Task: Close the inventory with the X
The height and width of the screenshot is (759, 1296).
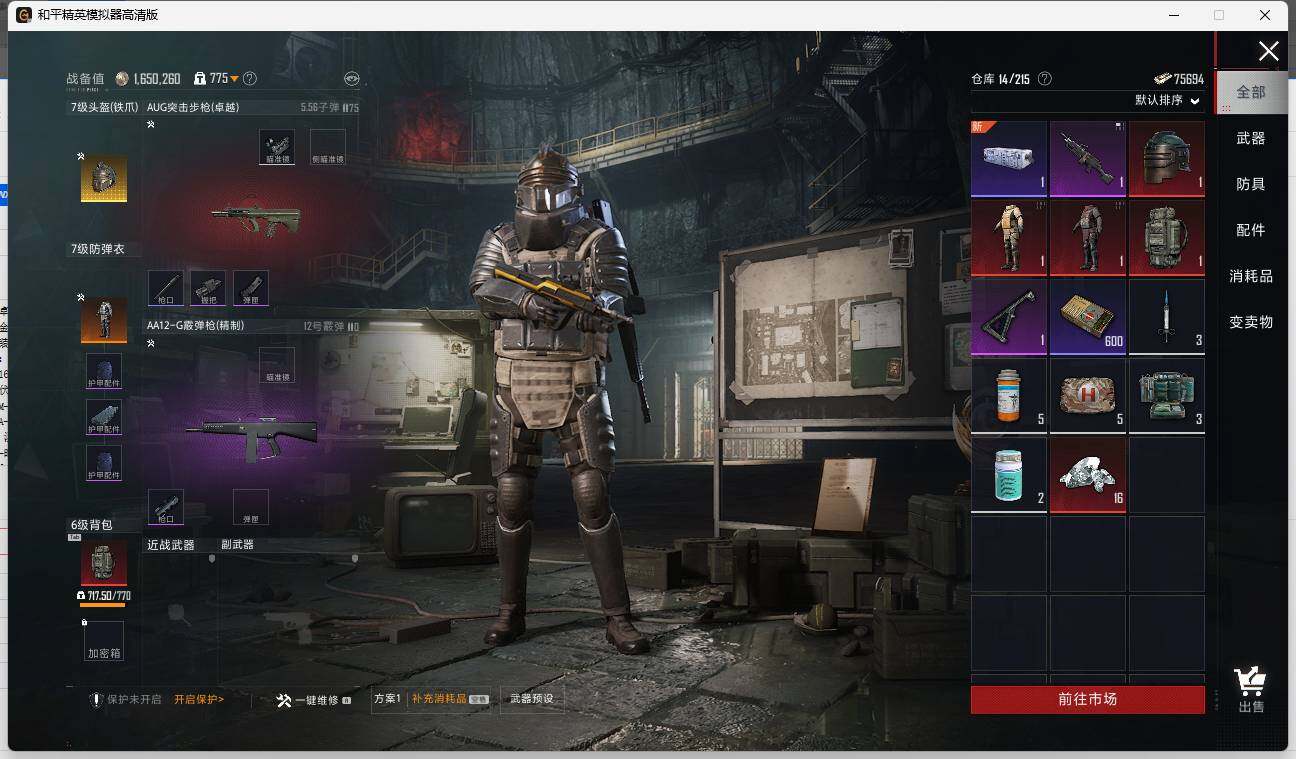Action: [x=1268, y=52]
